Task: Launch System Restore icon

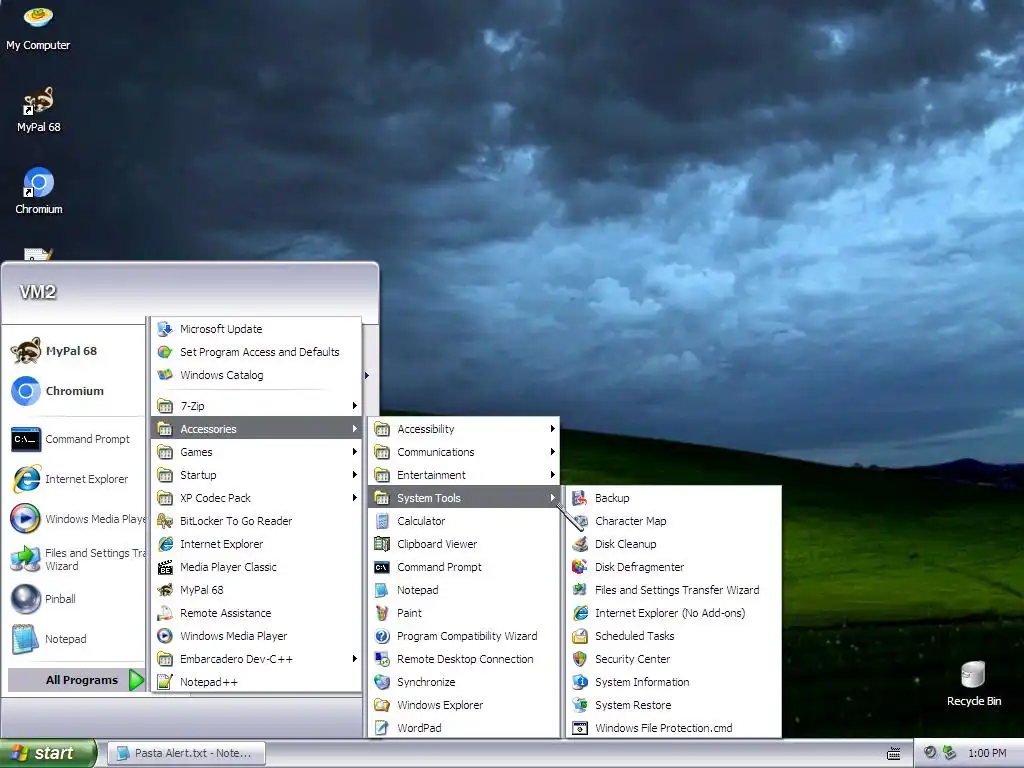Action: coord(580,705)
